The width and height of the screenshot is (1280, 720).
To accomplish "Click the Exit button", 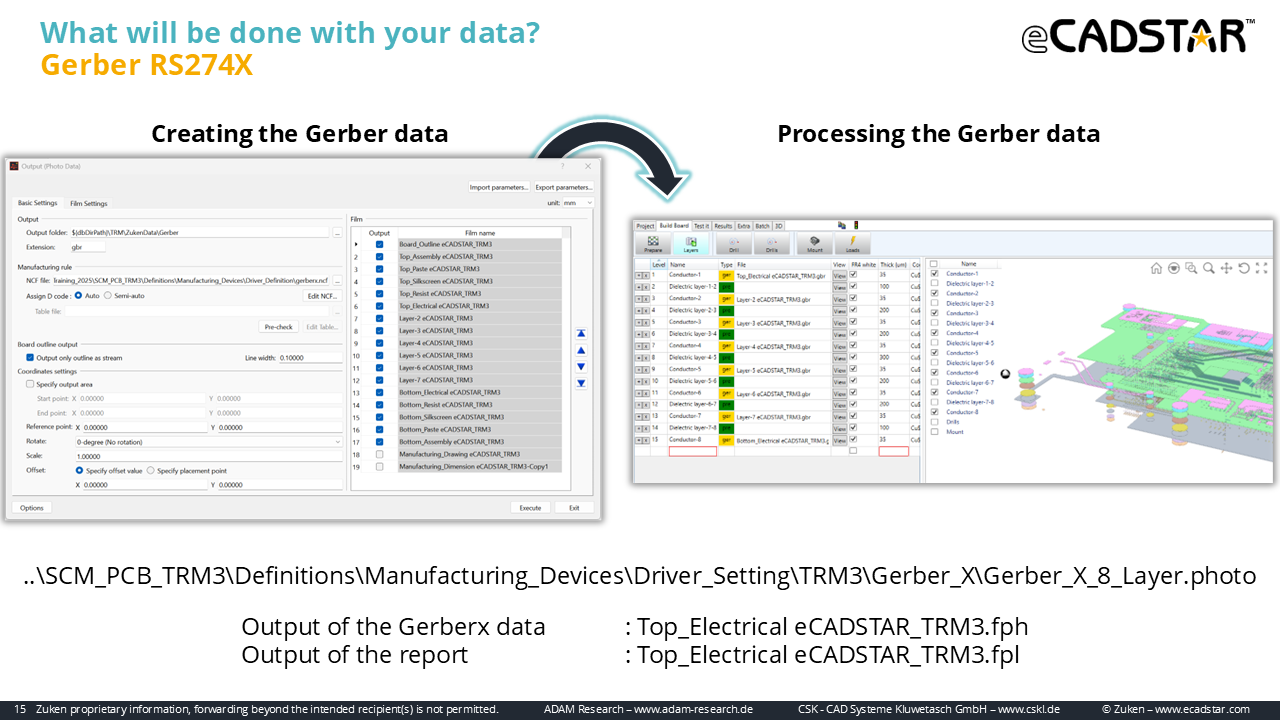I will 574,508.
